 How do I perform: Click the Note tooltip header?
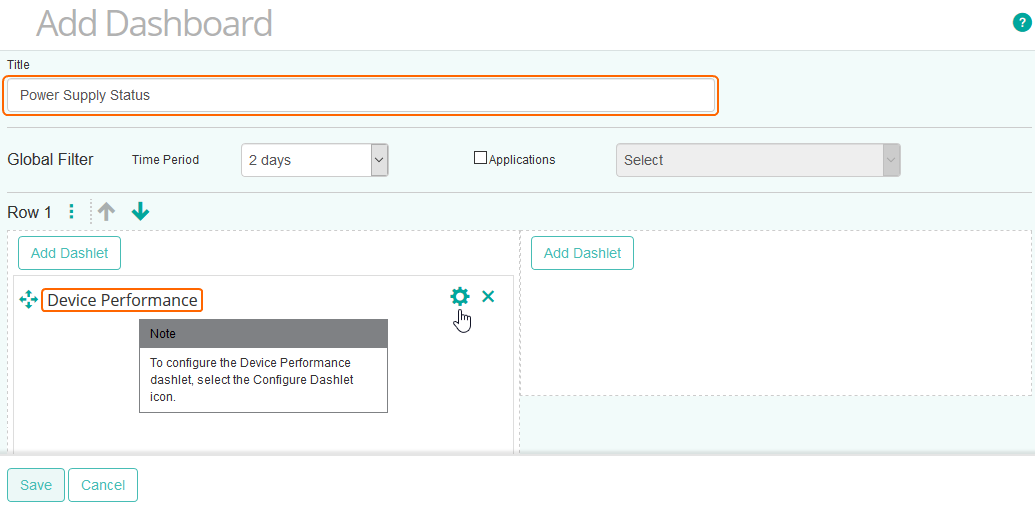263,334
